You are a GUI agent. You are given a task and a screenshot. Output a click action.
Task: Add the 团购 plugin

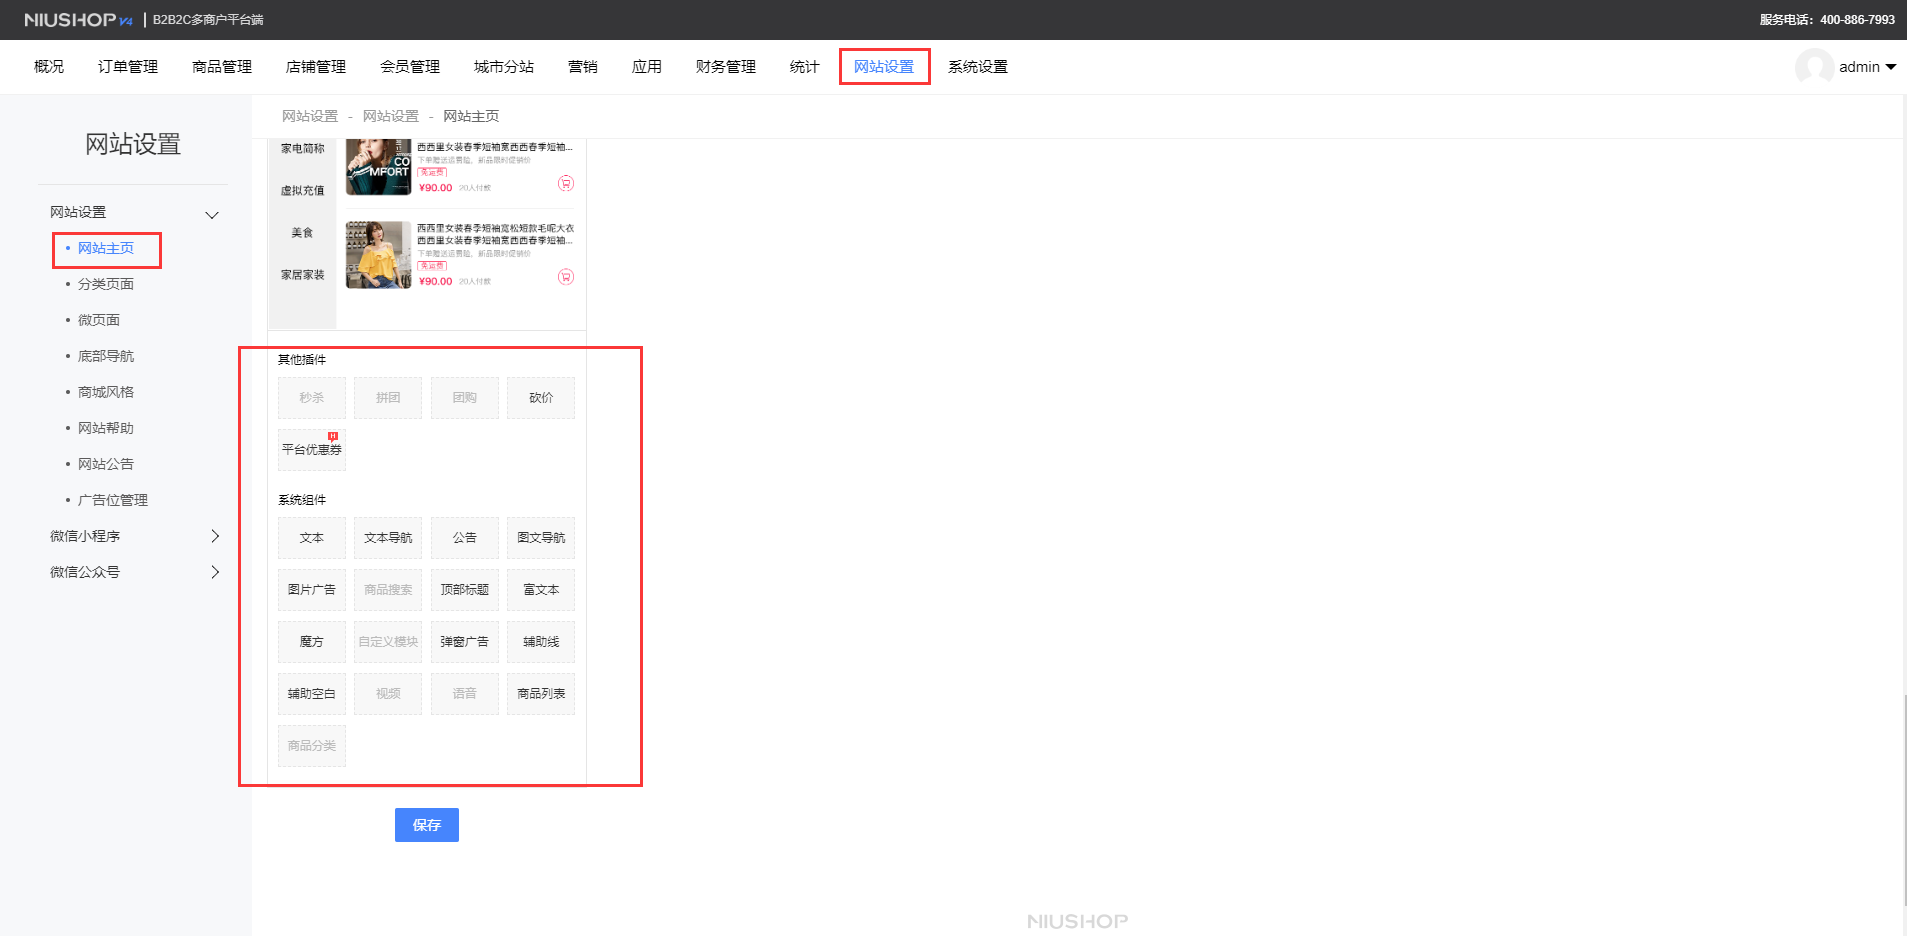[465, 398]
